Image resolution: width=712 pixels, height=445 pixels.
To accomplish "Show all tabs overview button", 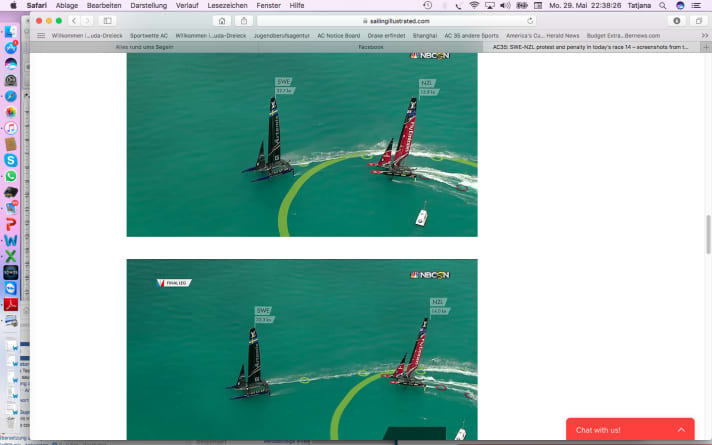I will [x=699, y=21].
